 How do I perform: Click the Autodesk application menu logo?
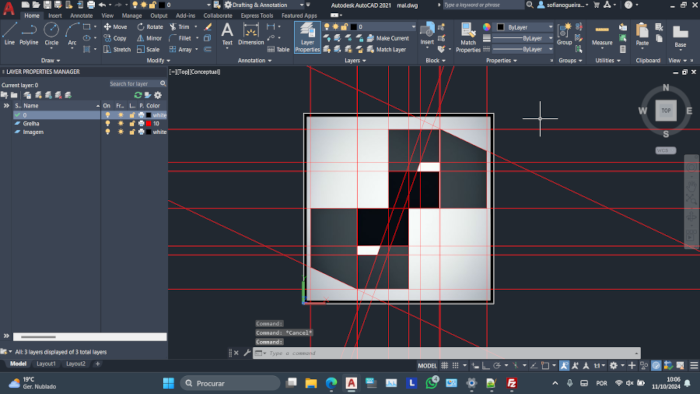[x=8, y=8]
